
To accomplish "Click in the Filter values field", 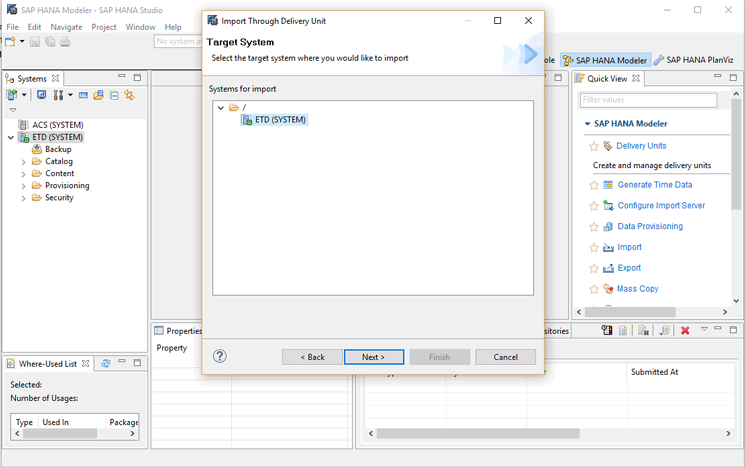I will pos(648,100).
